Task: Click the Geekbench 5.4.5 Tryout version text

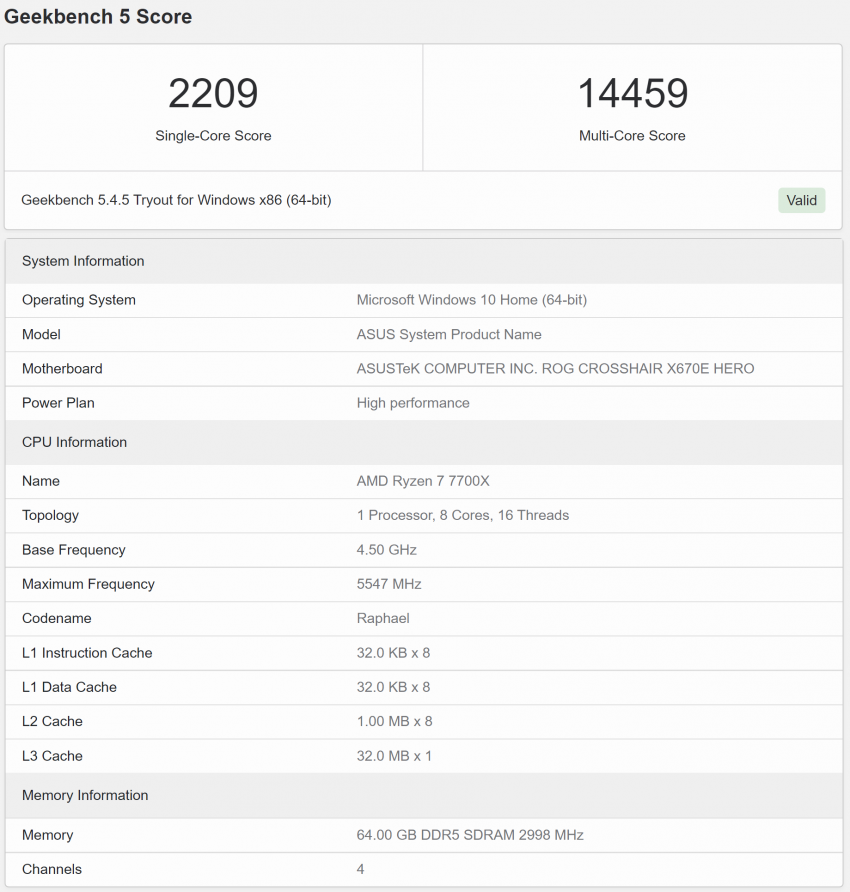Action: point(176,200)
